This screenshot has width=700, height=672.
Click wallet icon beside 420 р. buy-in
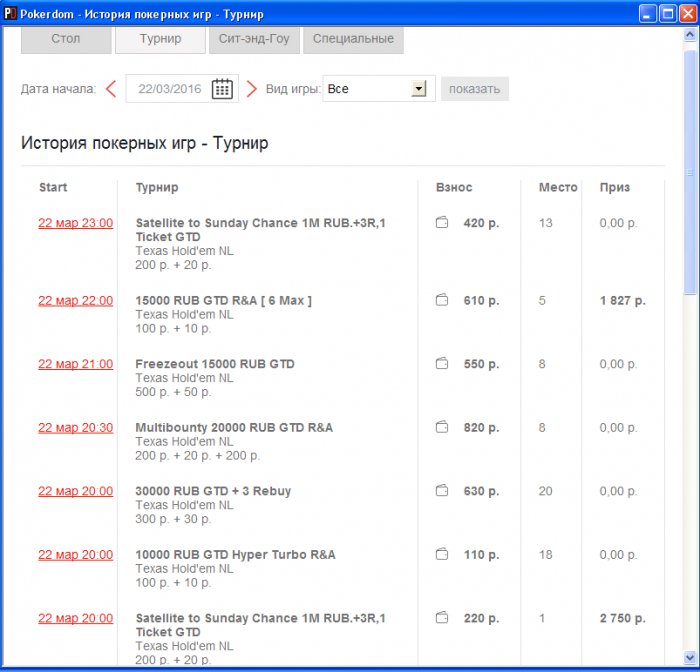[442, 222]
